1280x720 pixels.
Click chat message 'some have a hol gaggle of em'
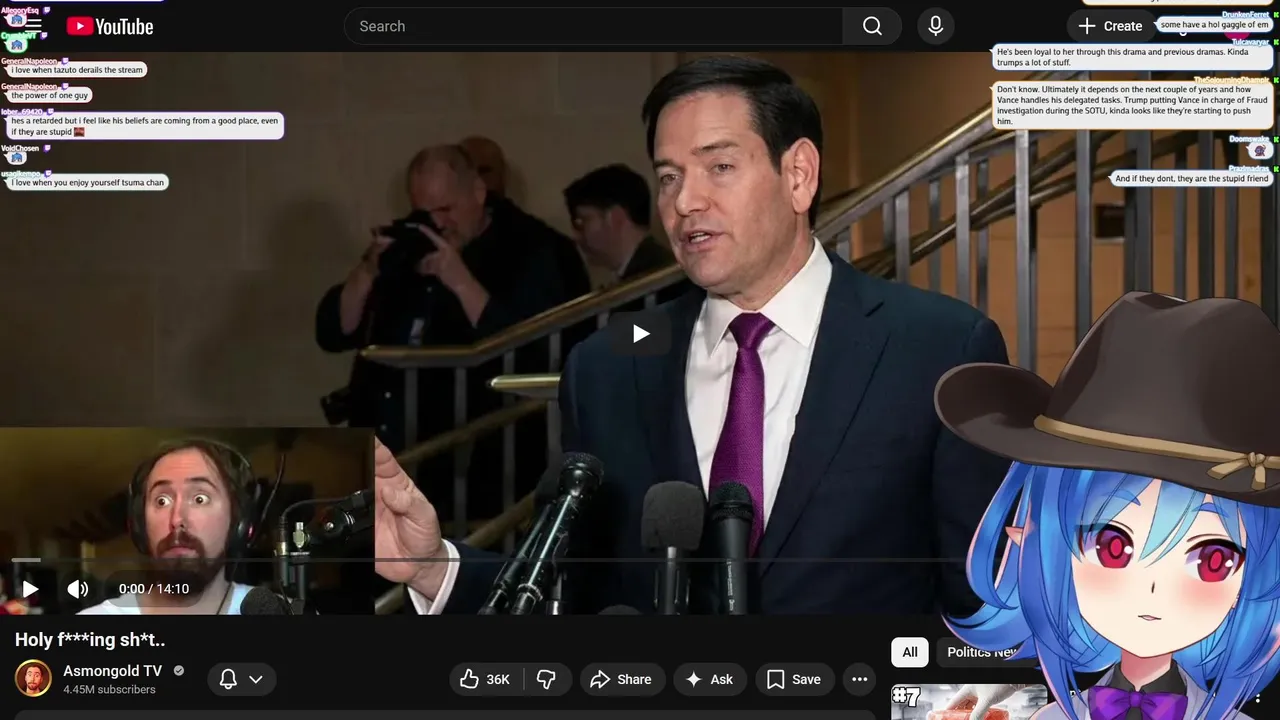pos(1214,25)
